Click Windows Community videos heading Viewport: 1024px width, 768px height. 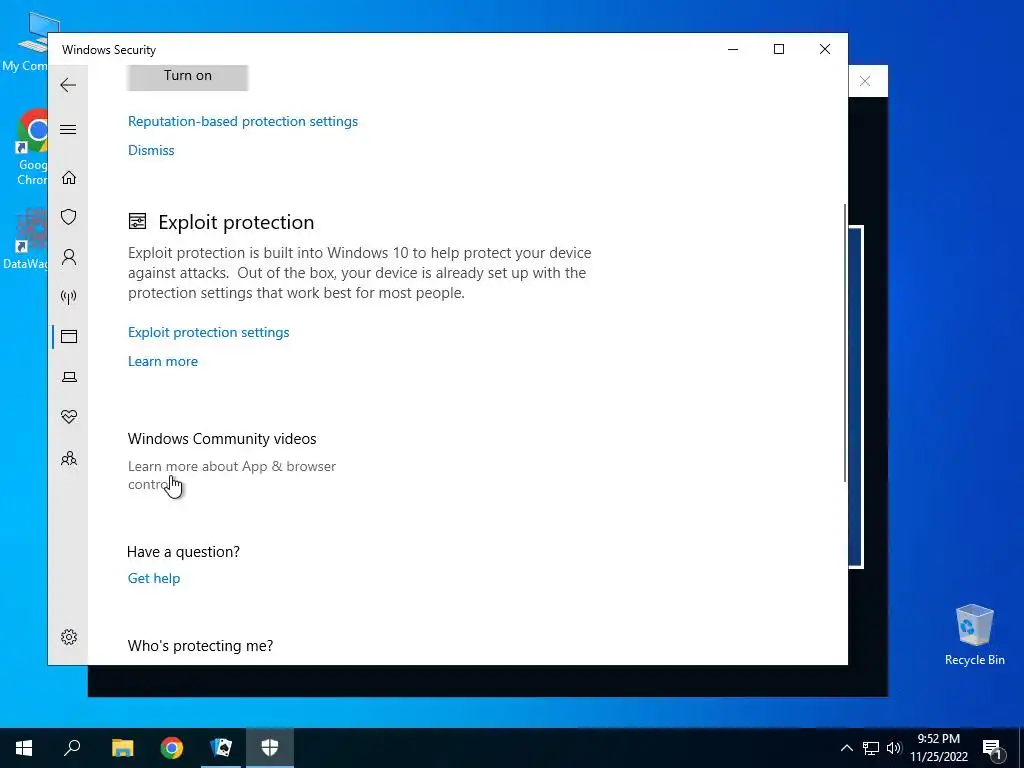point(222,439)
